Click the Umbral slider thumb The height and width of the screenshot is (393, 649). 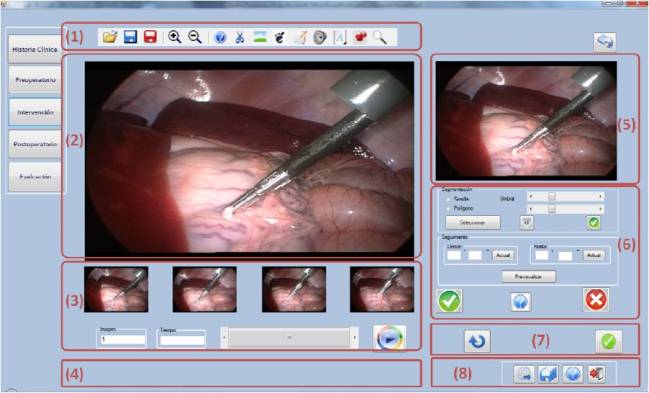551,196
